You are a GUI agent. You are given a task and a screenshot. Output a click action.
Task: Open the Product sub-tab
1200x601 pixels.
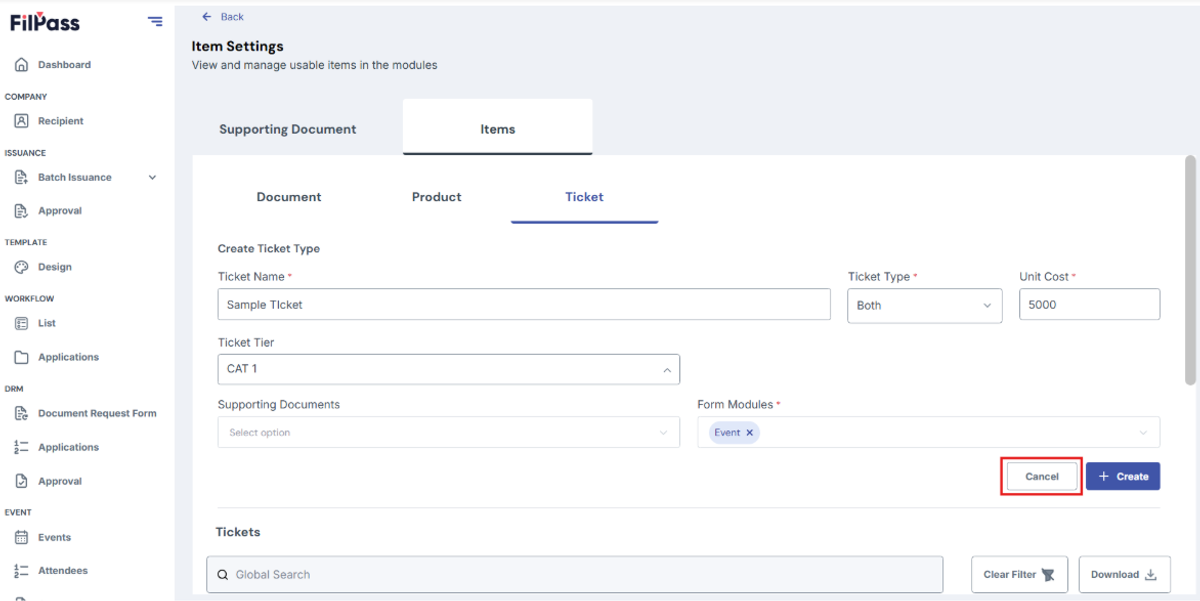pyautogui.click(x=437, y=197)
